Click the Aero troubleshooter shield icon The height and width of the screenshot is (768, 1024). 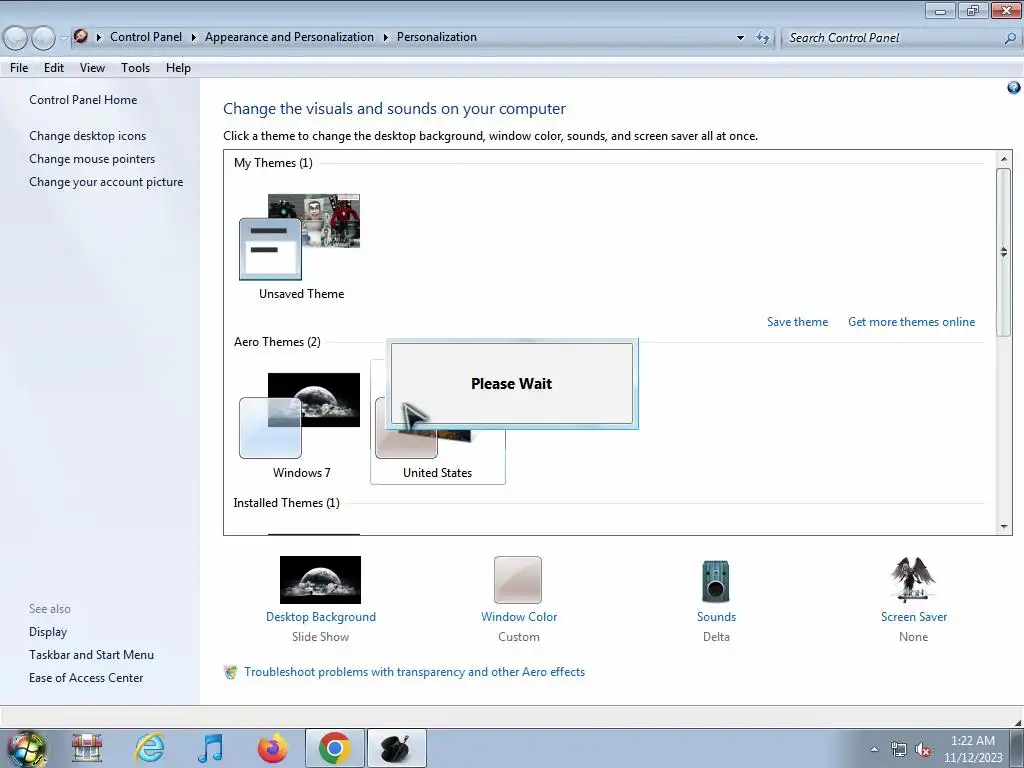(231, 672)
